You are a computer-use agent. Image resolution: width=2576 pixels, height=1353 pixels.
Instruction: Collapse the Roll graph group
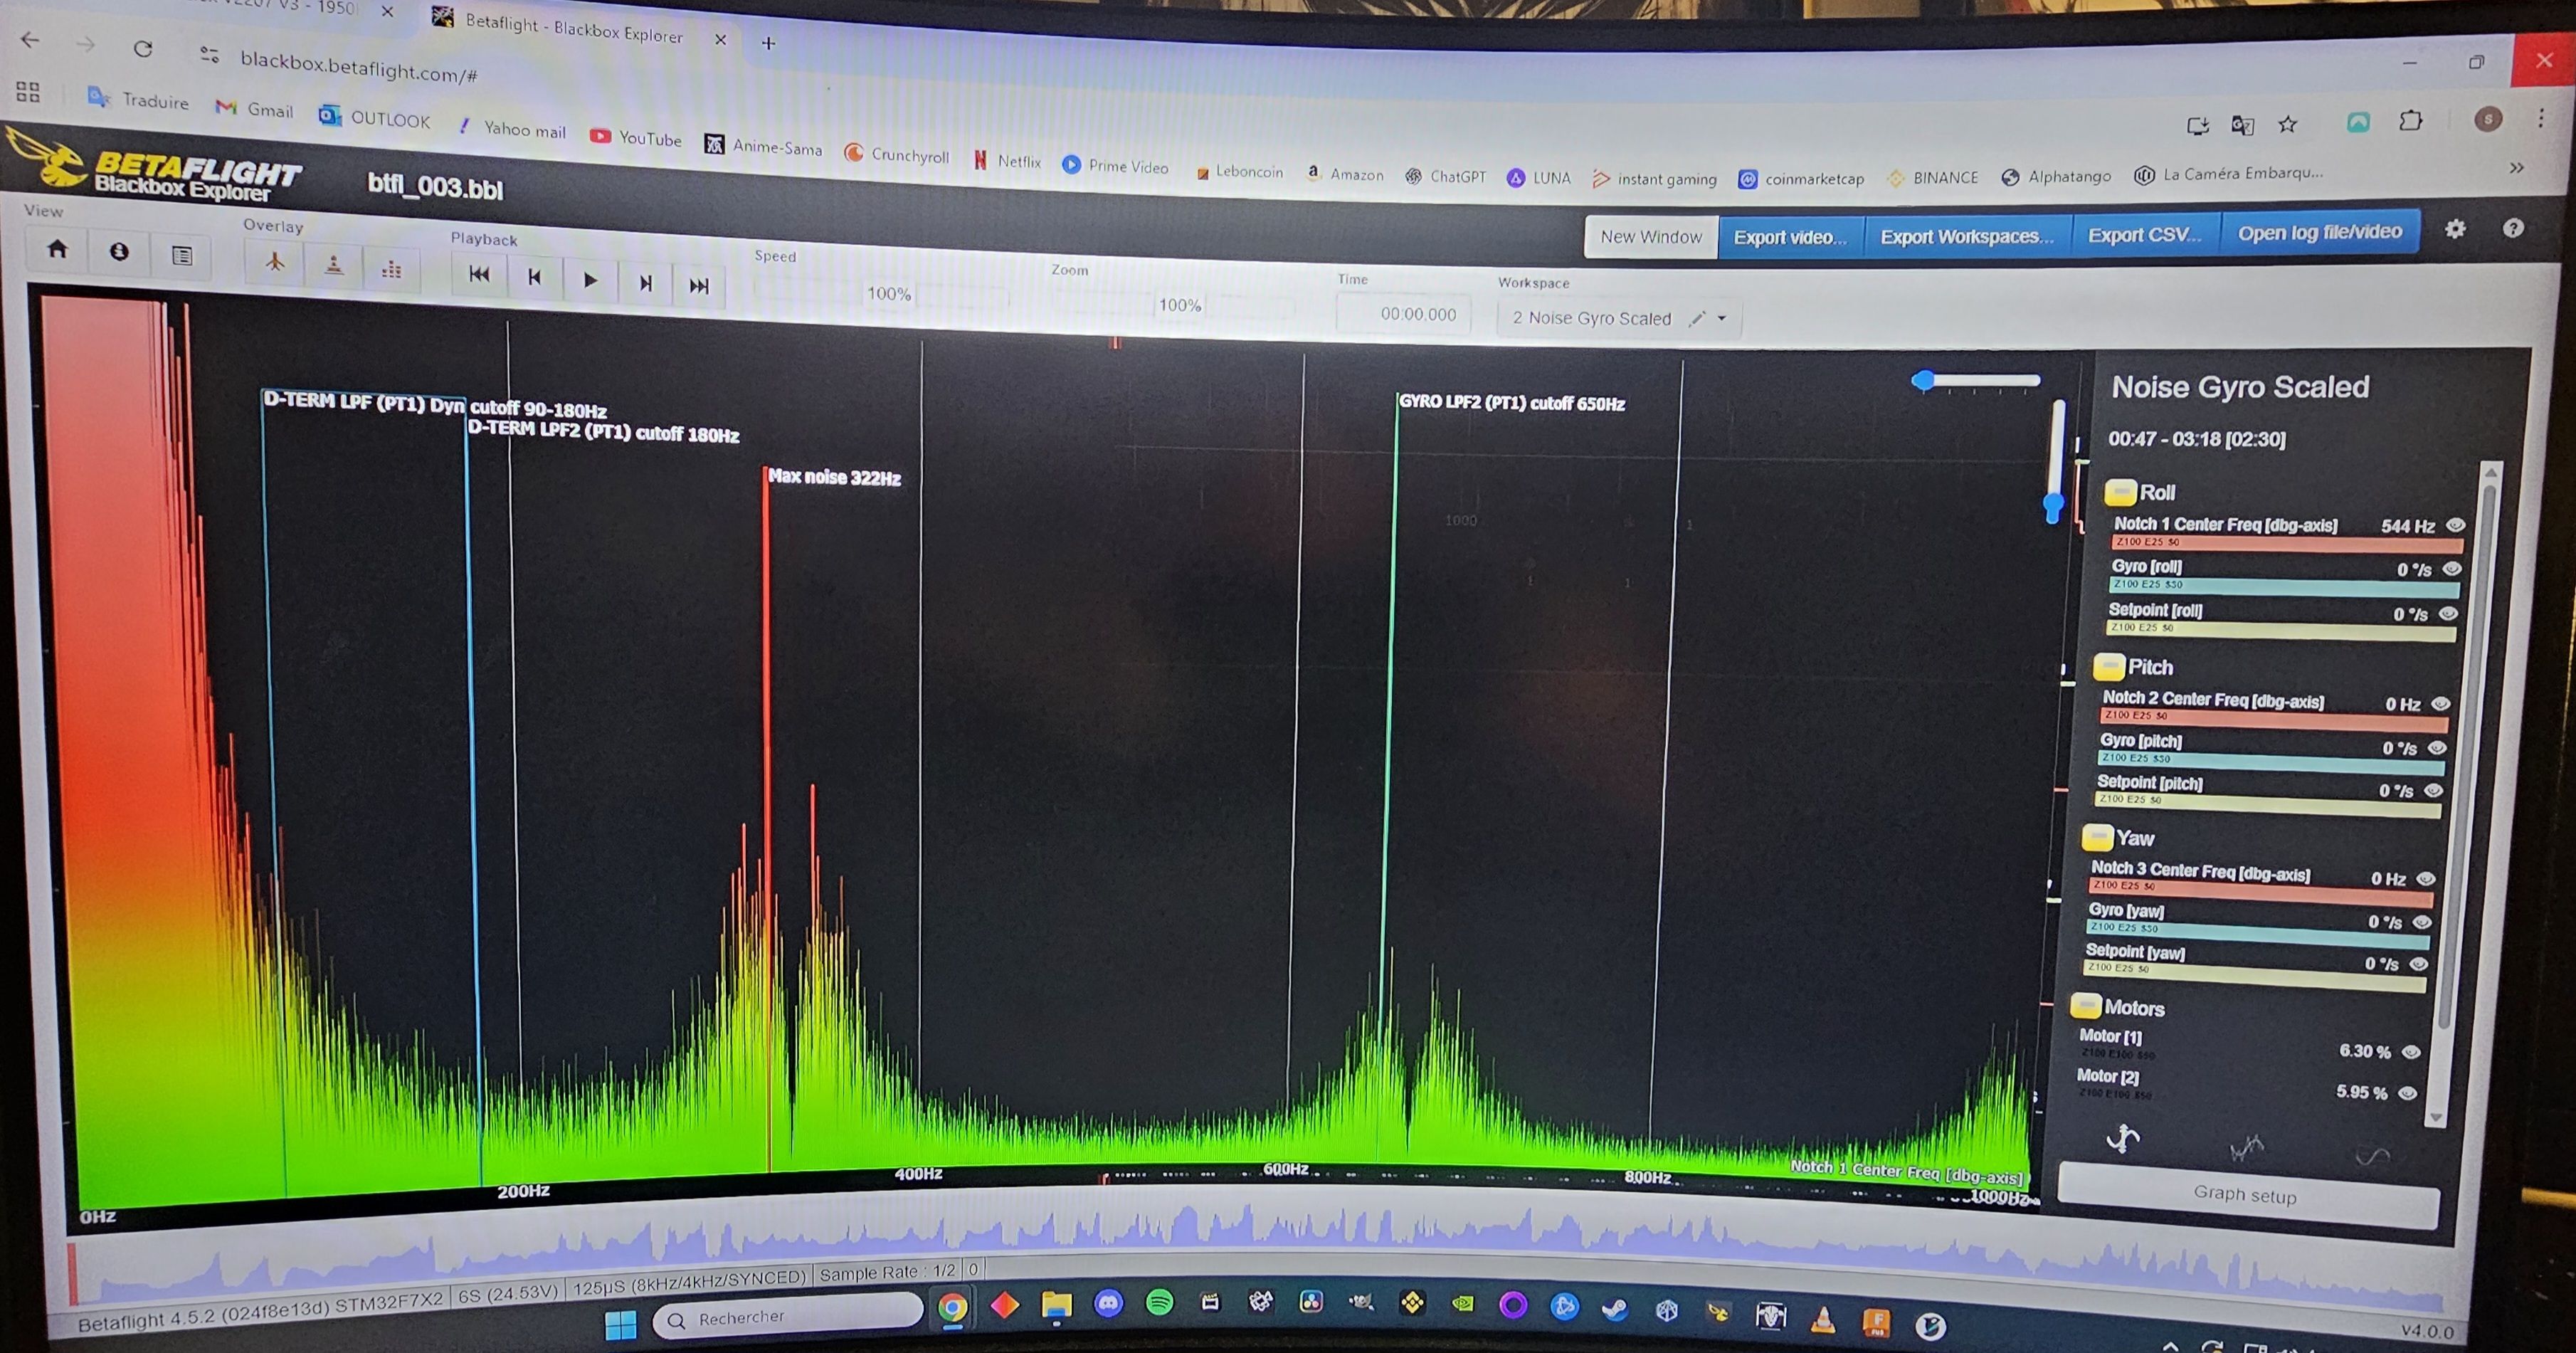click(2120, 492)
